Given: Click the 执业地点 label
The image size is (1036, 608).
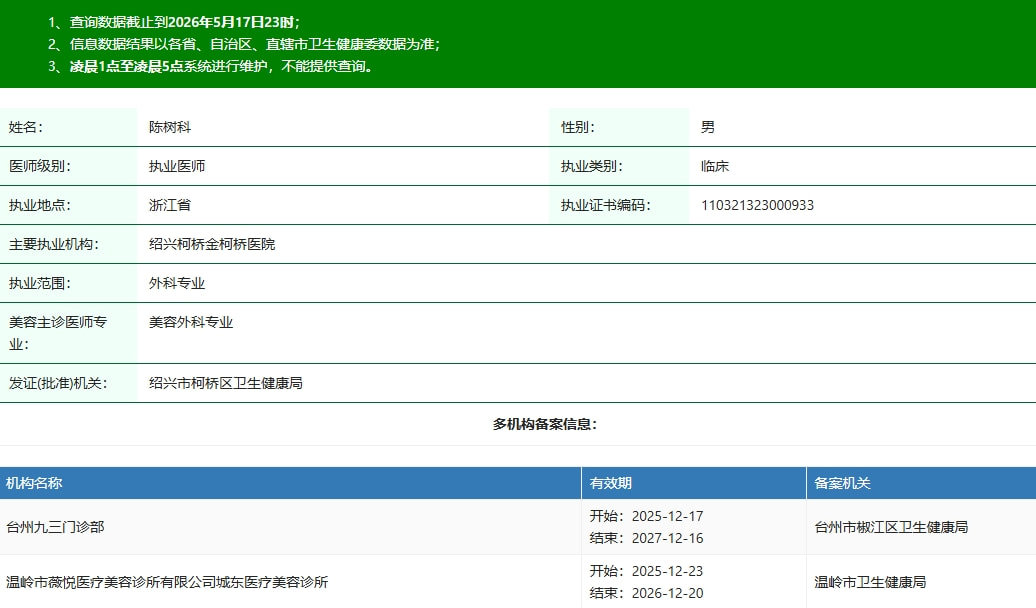Looking at the screenshot, I should (x=40, y=205).
